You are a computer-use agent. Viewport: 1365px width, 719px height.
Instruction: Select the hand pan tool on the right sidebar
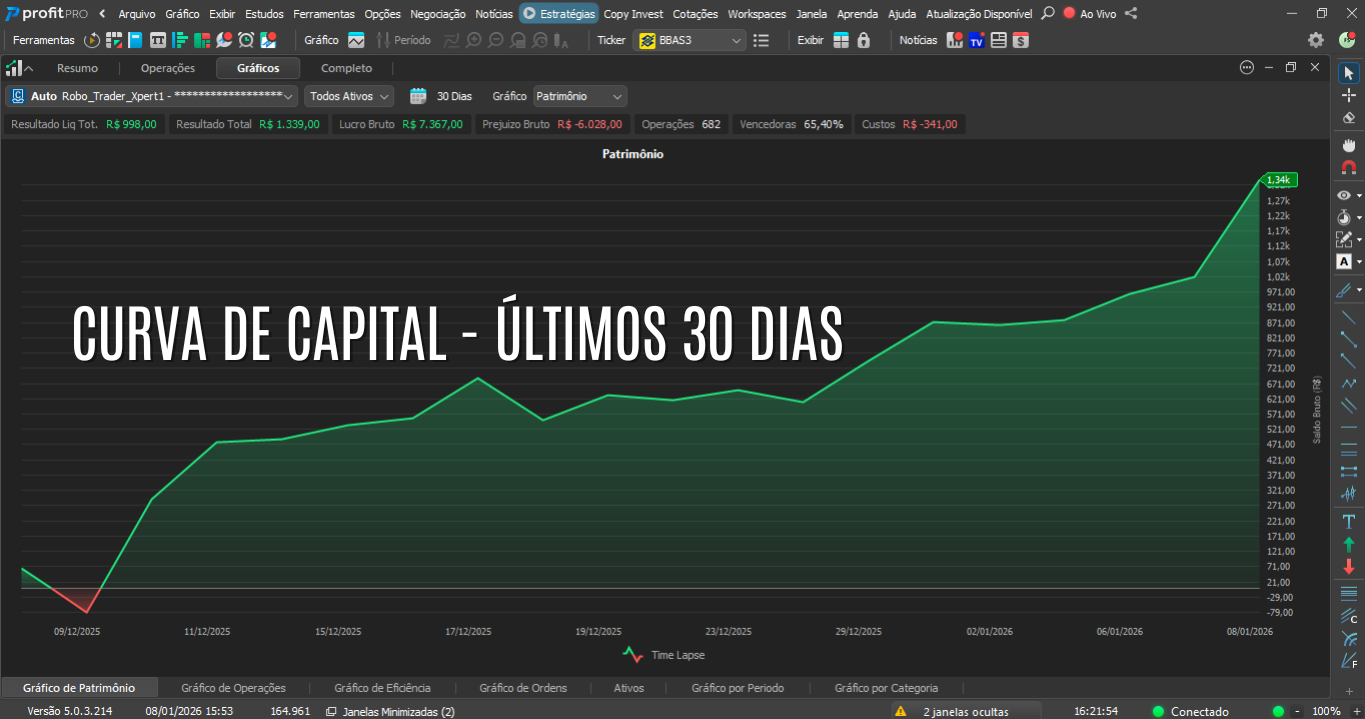[x=1346, y=143]
